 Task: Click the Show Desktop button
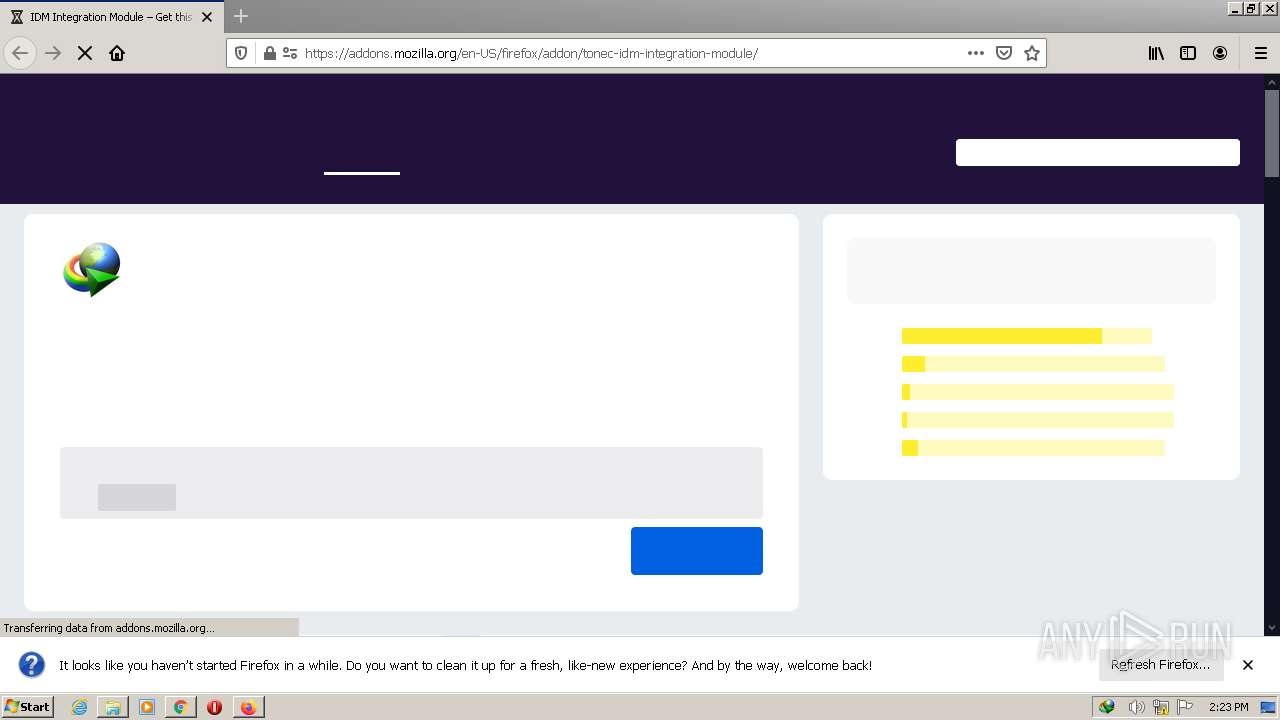[x=1269, y=707]
